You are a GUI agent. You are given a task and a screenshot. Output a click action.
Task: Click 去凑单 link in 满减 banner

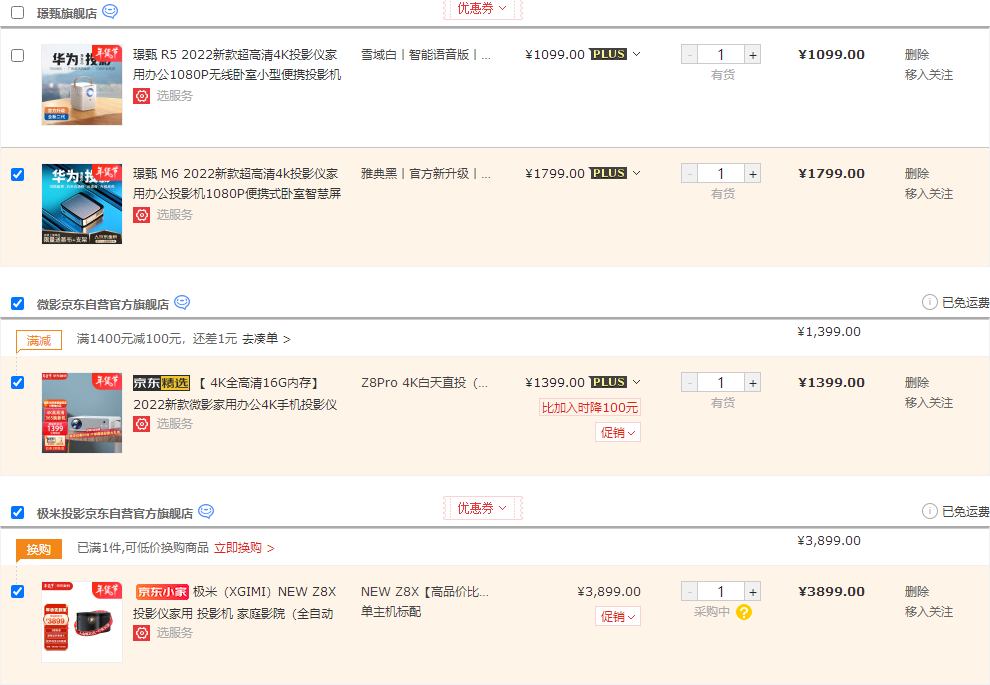pyautogui.click(x=266, y=339)
